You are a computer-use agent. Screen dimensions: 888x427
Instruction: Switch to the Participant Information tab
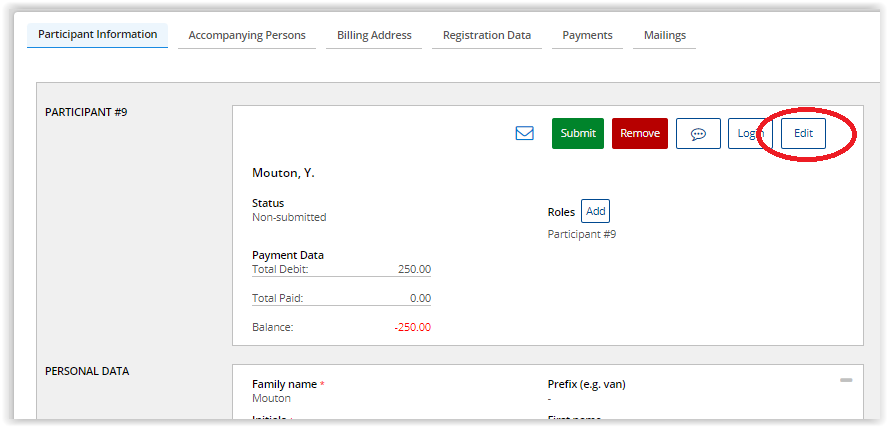point(97,35)
